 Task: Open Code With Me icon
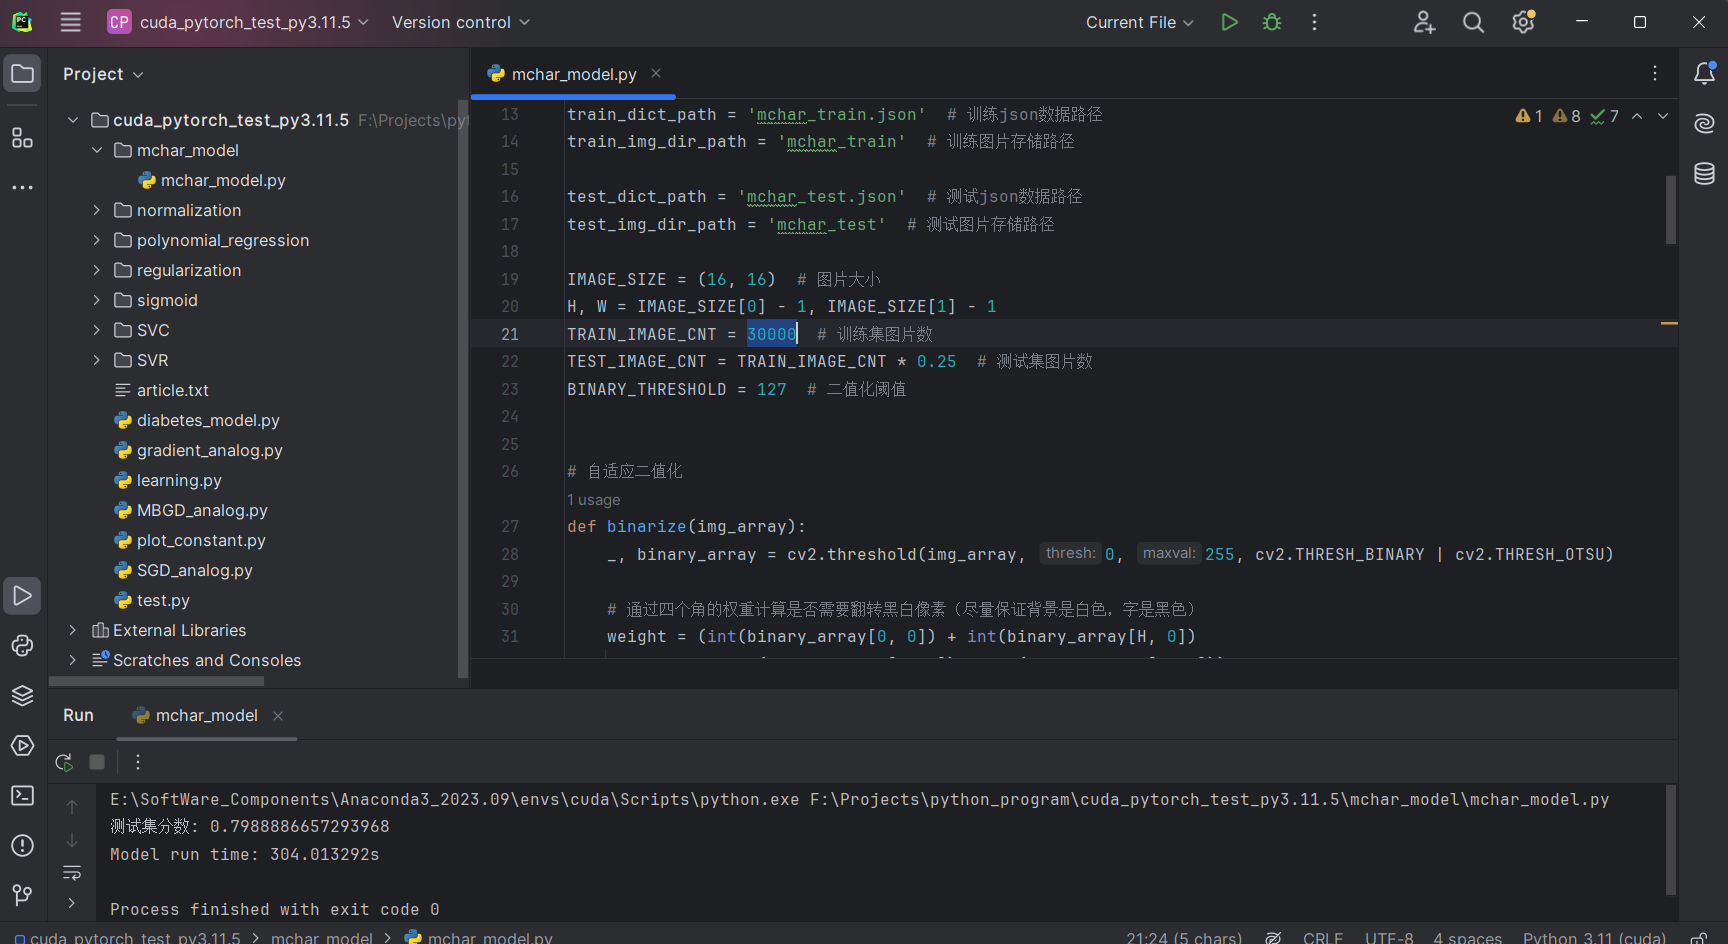(1424, 22)
